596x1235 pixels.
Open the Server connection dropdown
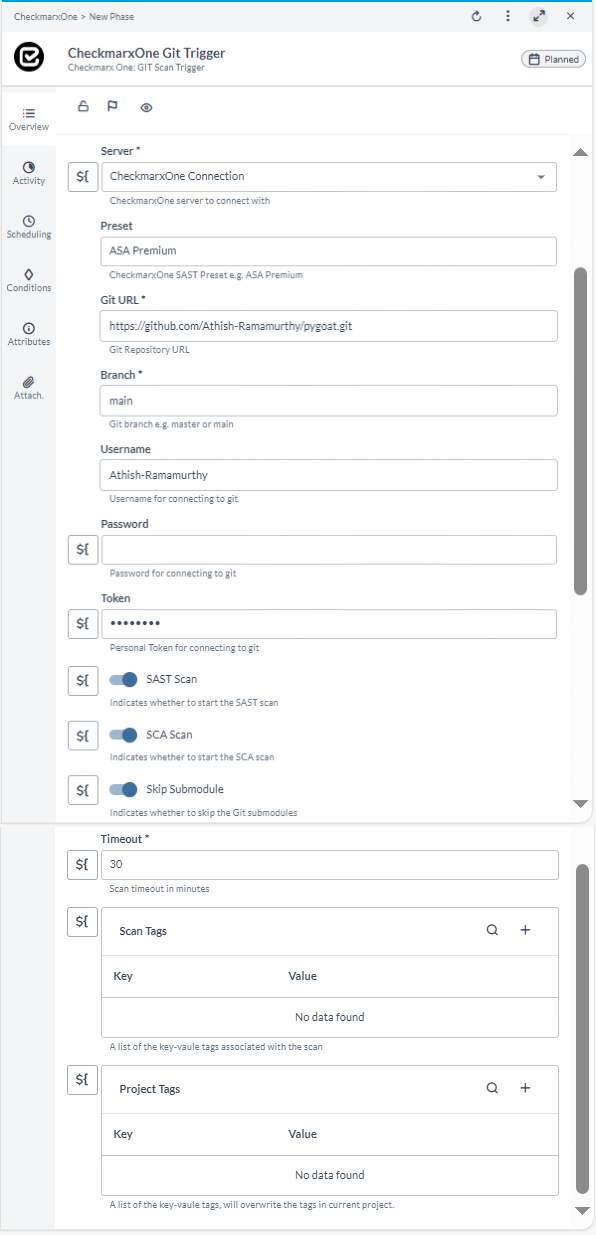[329, 176]
